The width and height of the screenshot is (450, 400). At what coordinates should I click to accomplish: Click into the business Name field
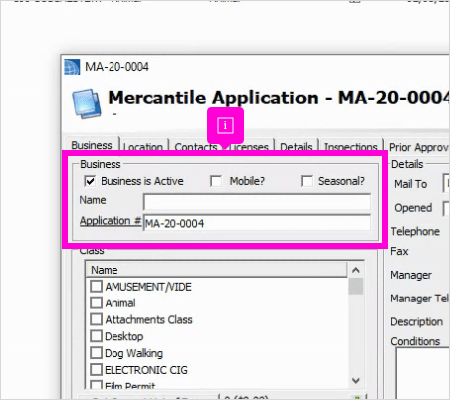(257, 202)
